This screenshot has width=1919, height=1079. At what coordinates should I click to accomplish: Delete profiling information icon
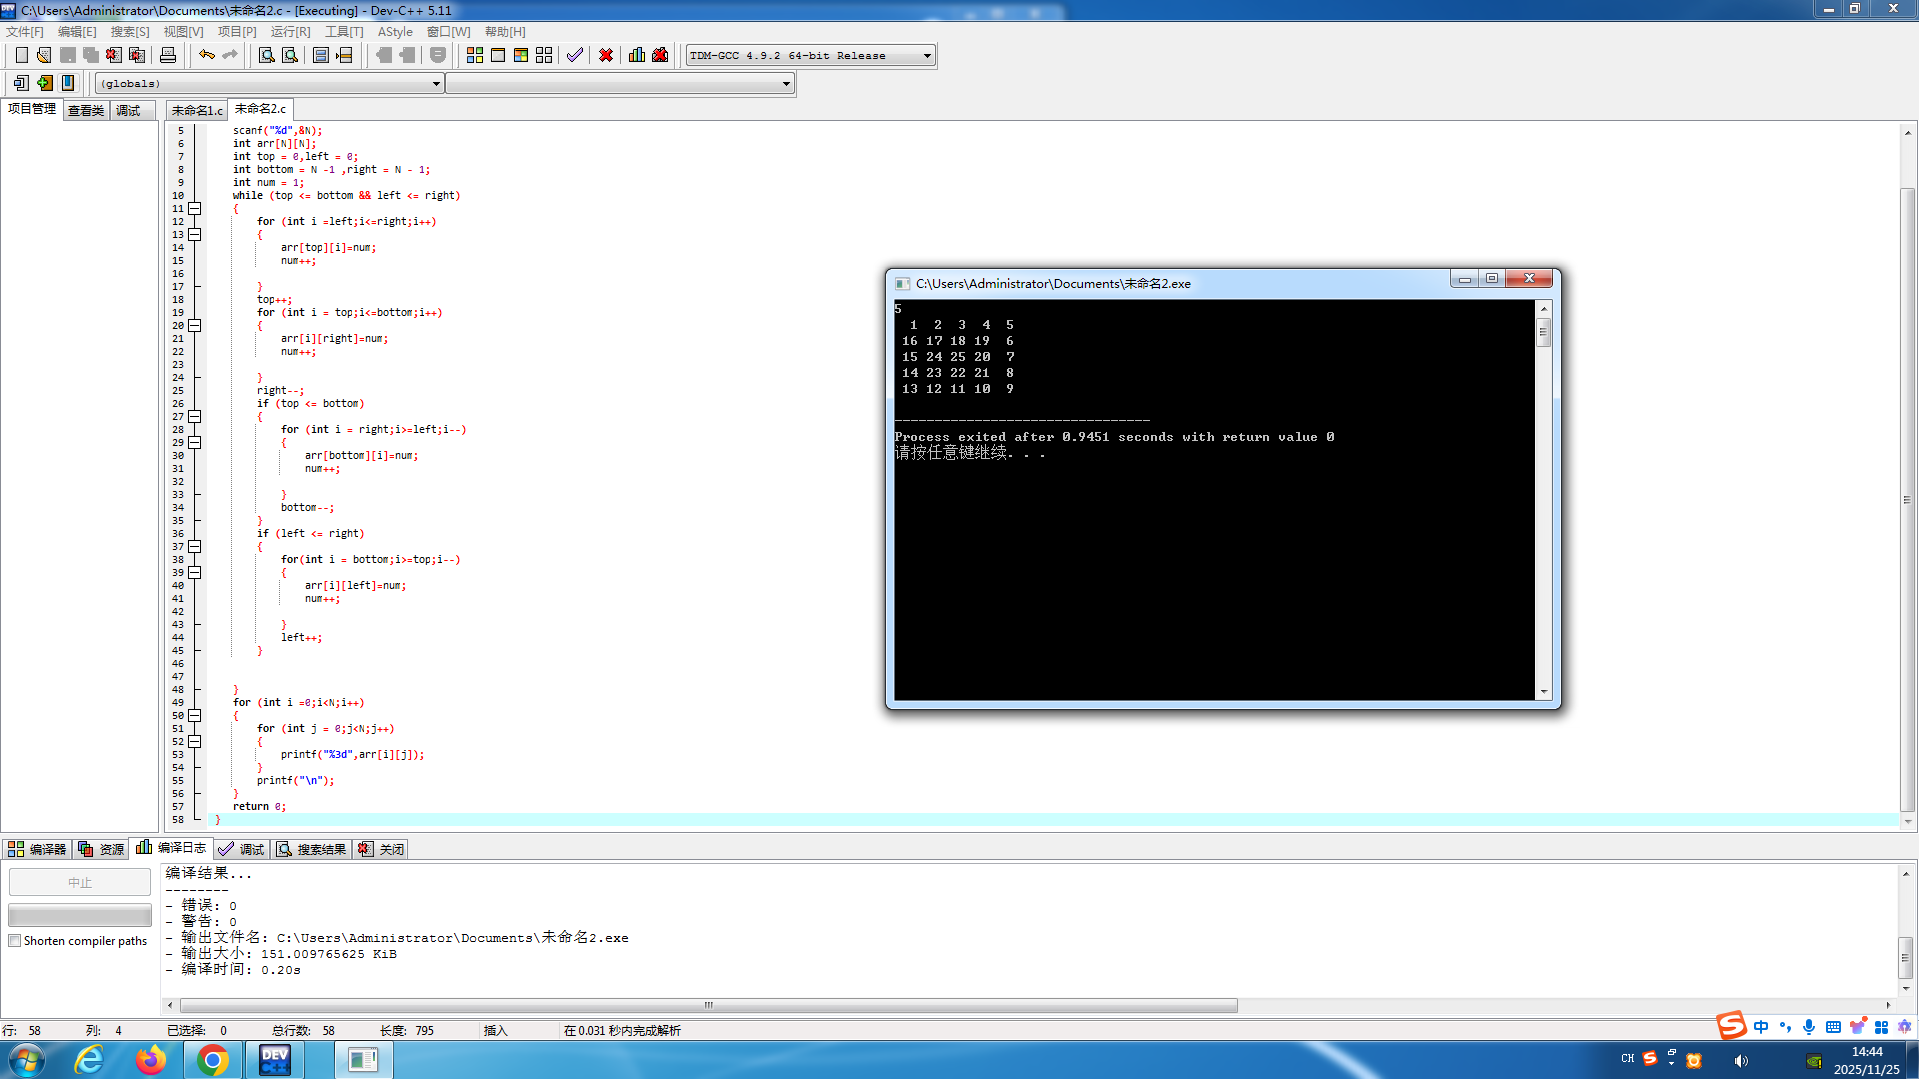click(660, 55)
